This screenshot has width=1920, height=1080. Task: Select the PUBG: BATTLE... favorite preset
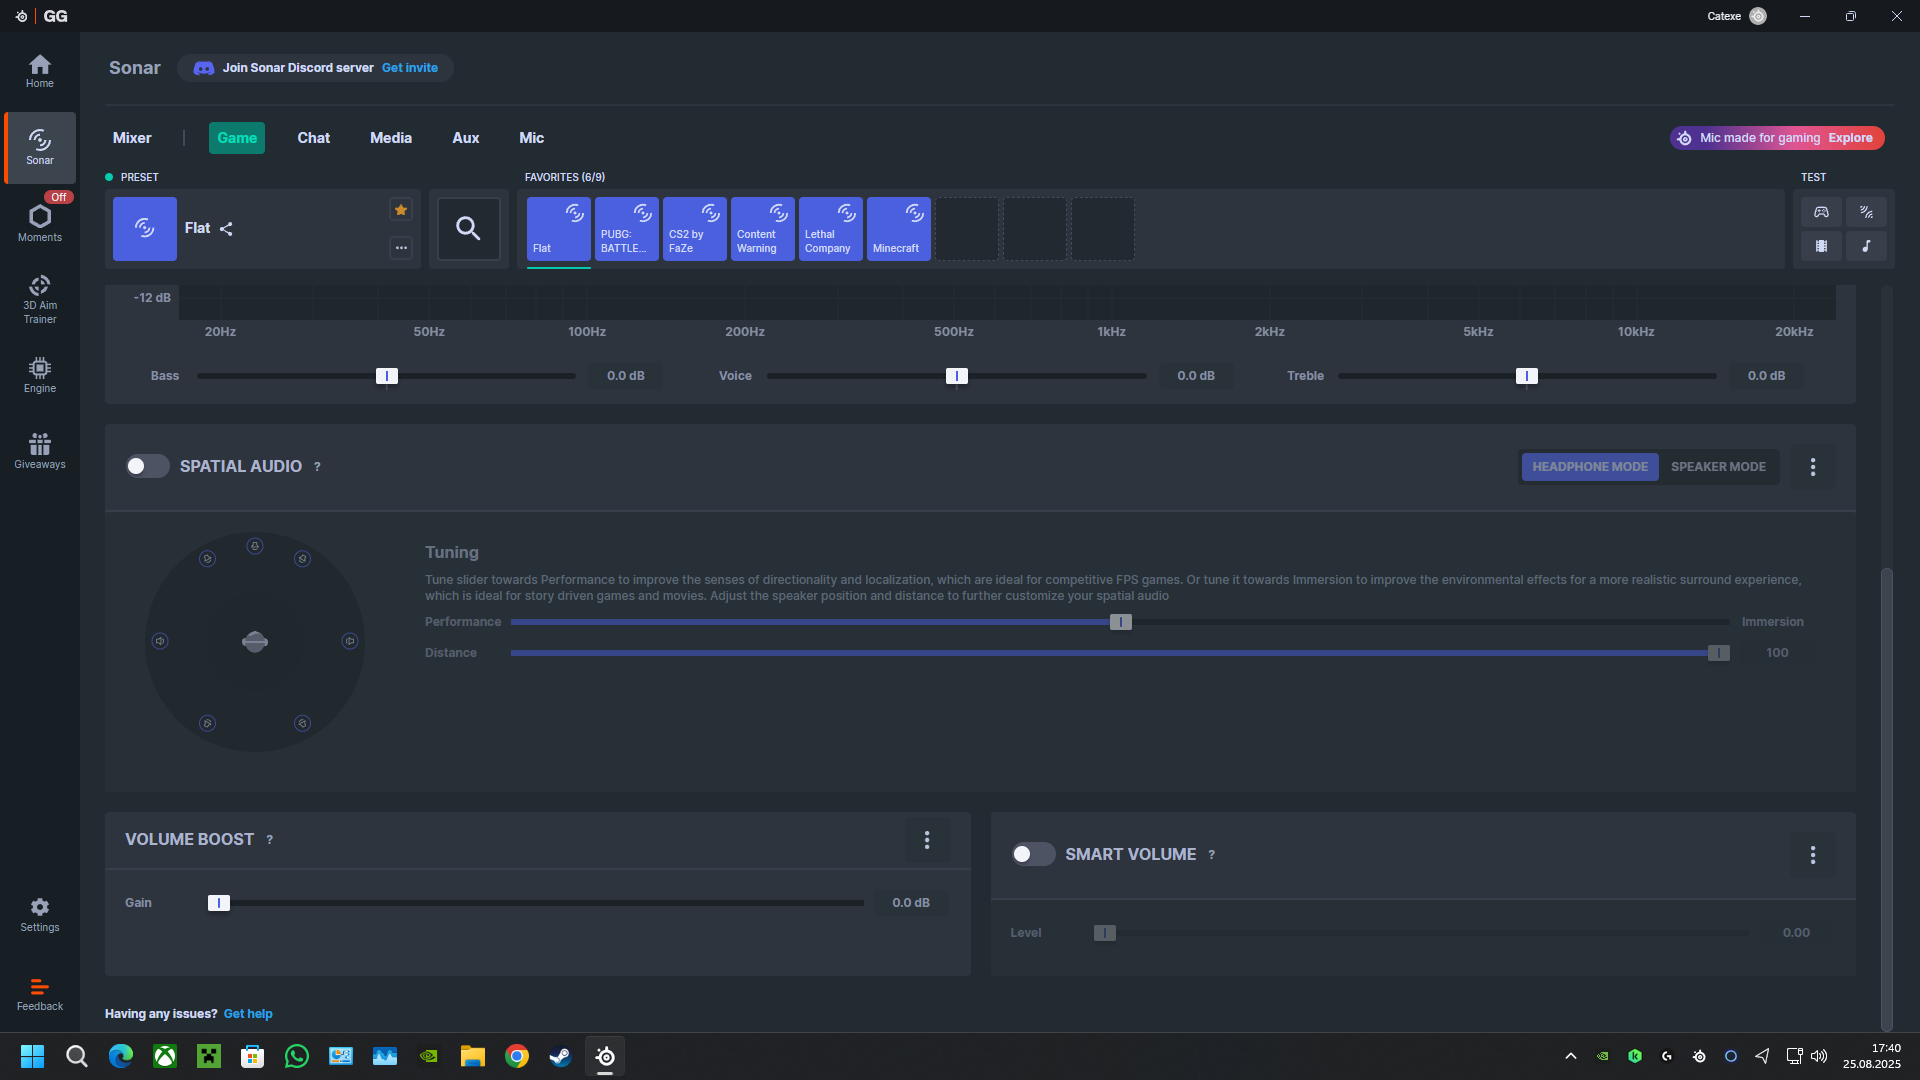[x=627, y=229]
